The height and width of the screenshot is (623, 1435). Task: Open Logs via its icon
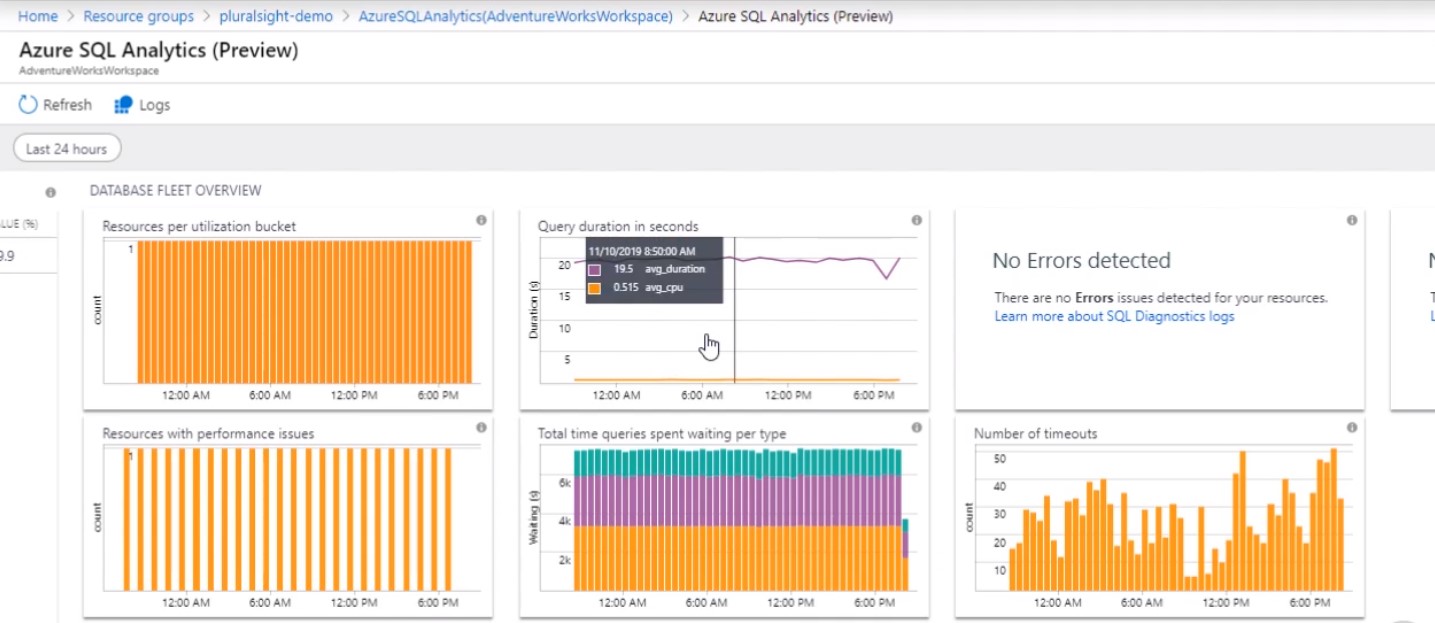pyautogui.click(x=124, y=105)
